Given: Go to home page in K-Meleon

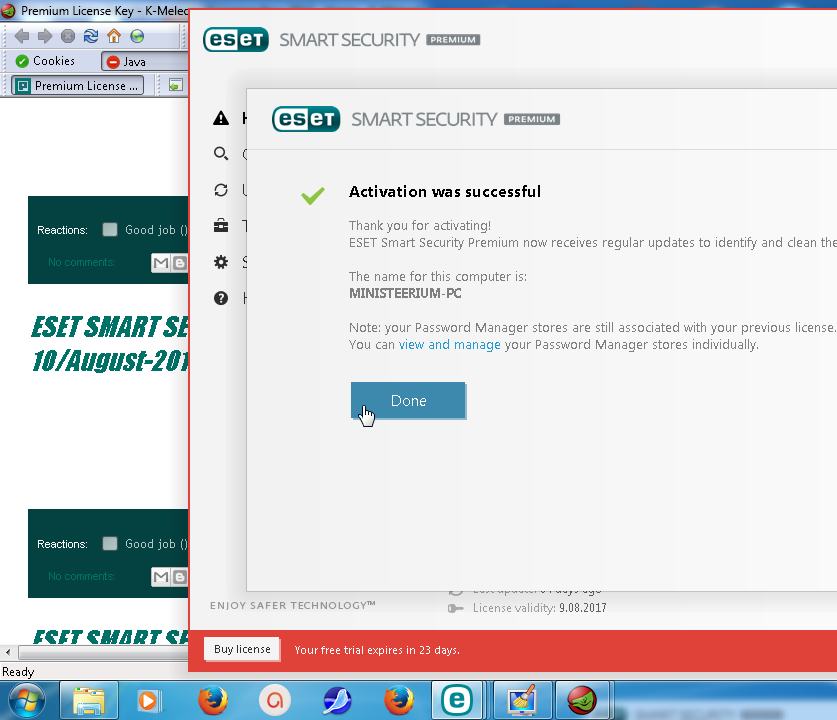Looking at the screenshot, I should (114, 36).
